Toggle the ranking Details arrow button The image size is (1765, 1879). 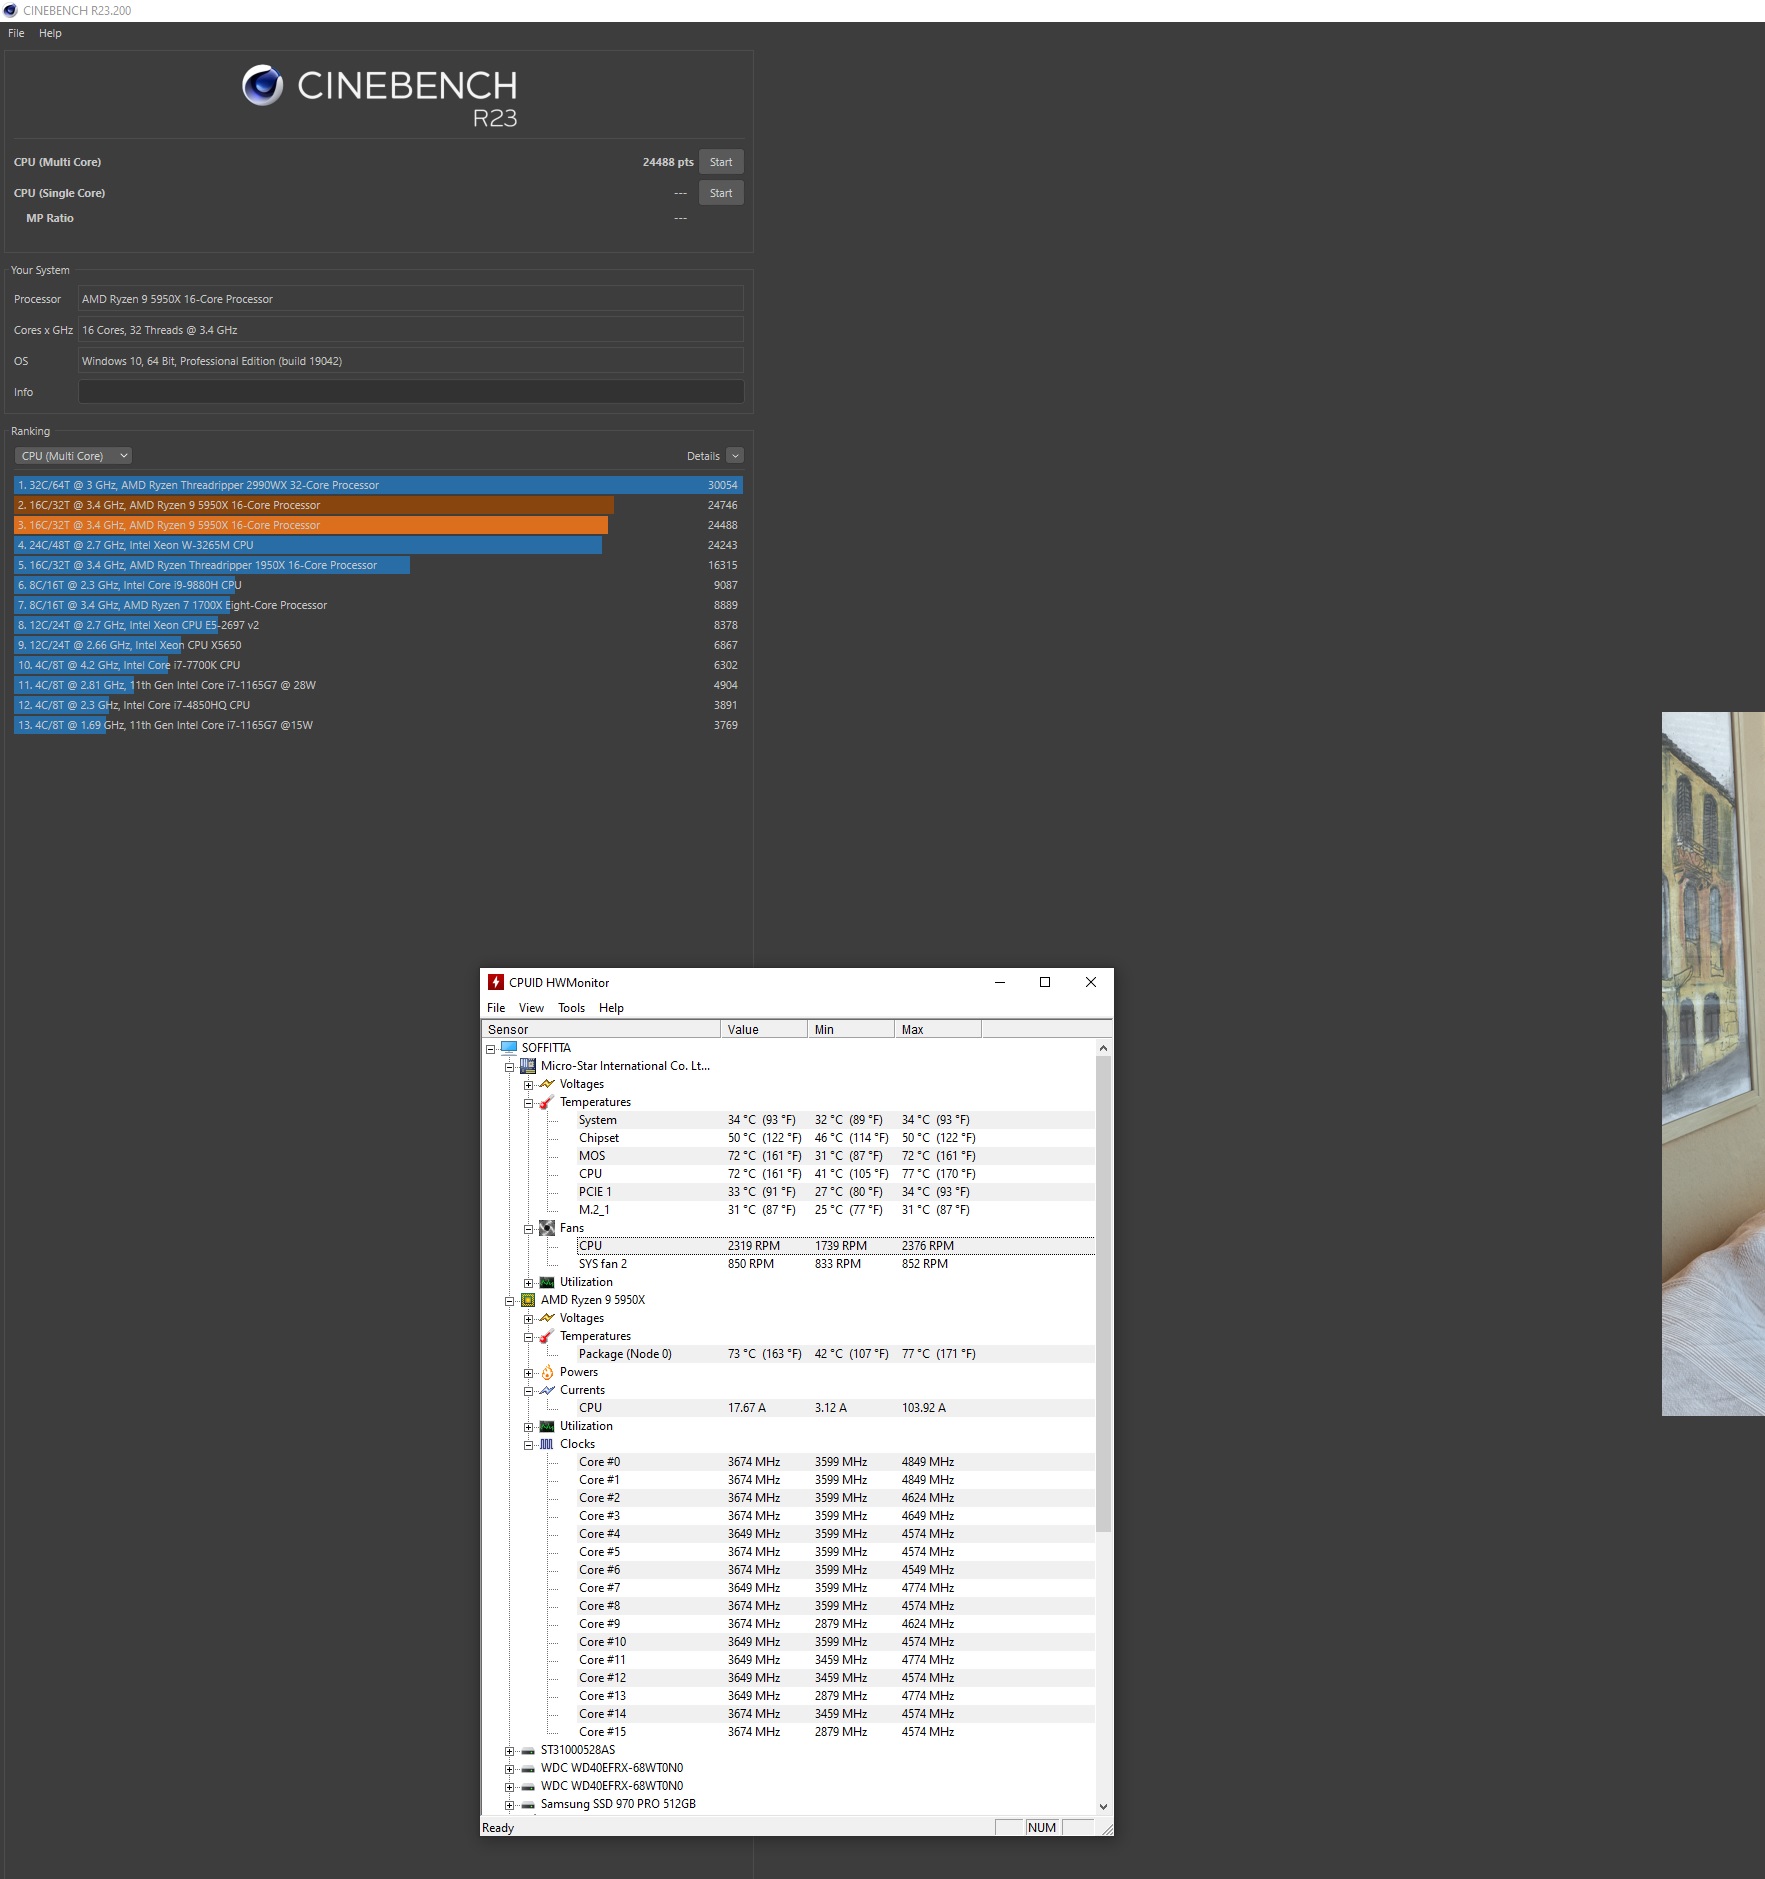click(x=735, y=456)
